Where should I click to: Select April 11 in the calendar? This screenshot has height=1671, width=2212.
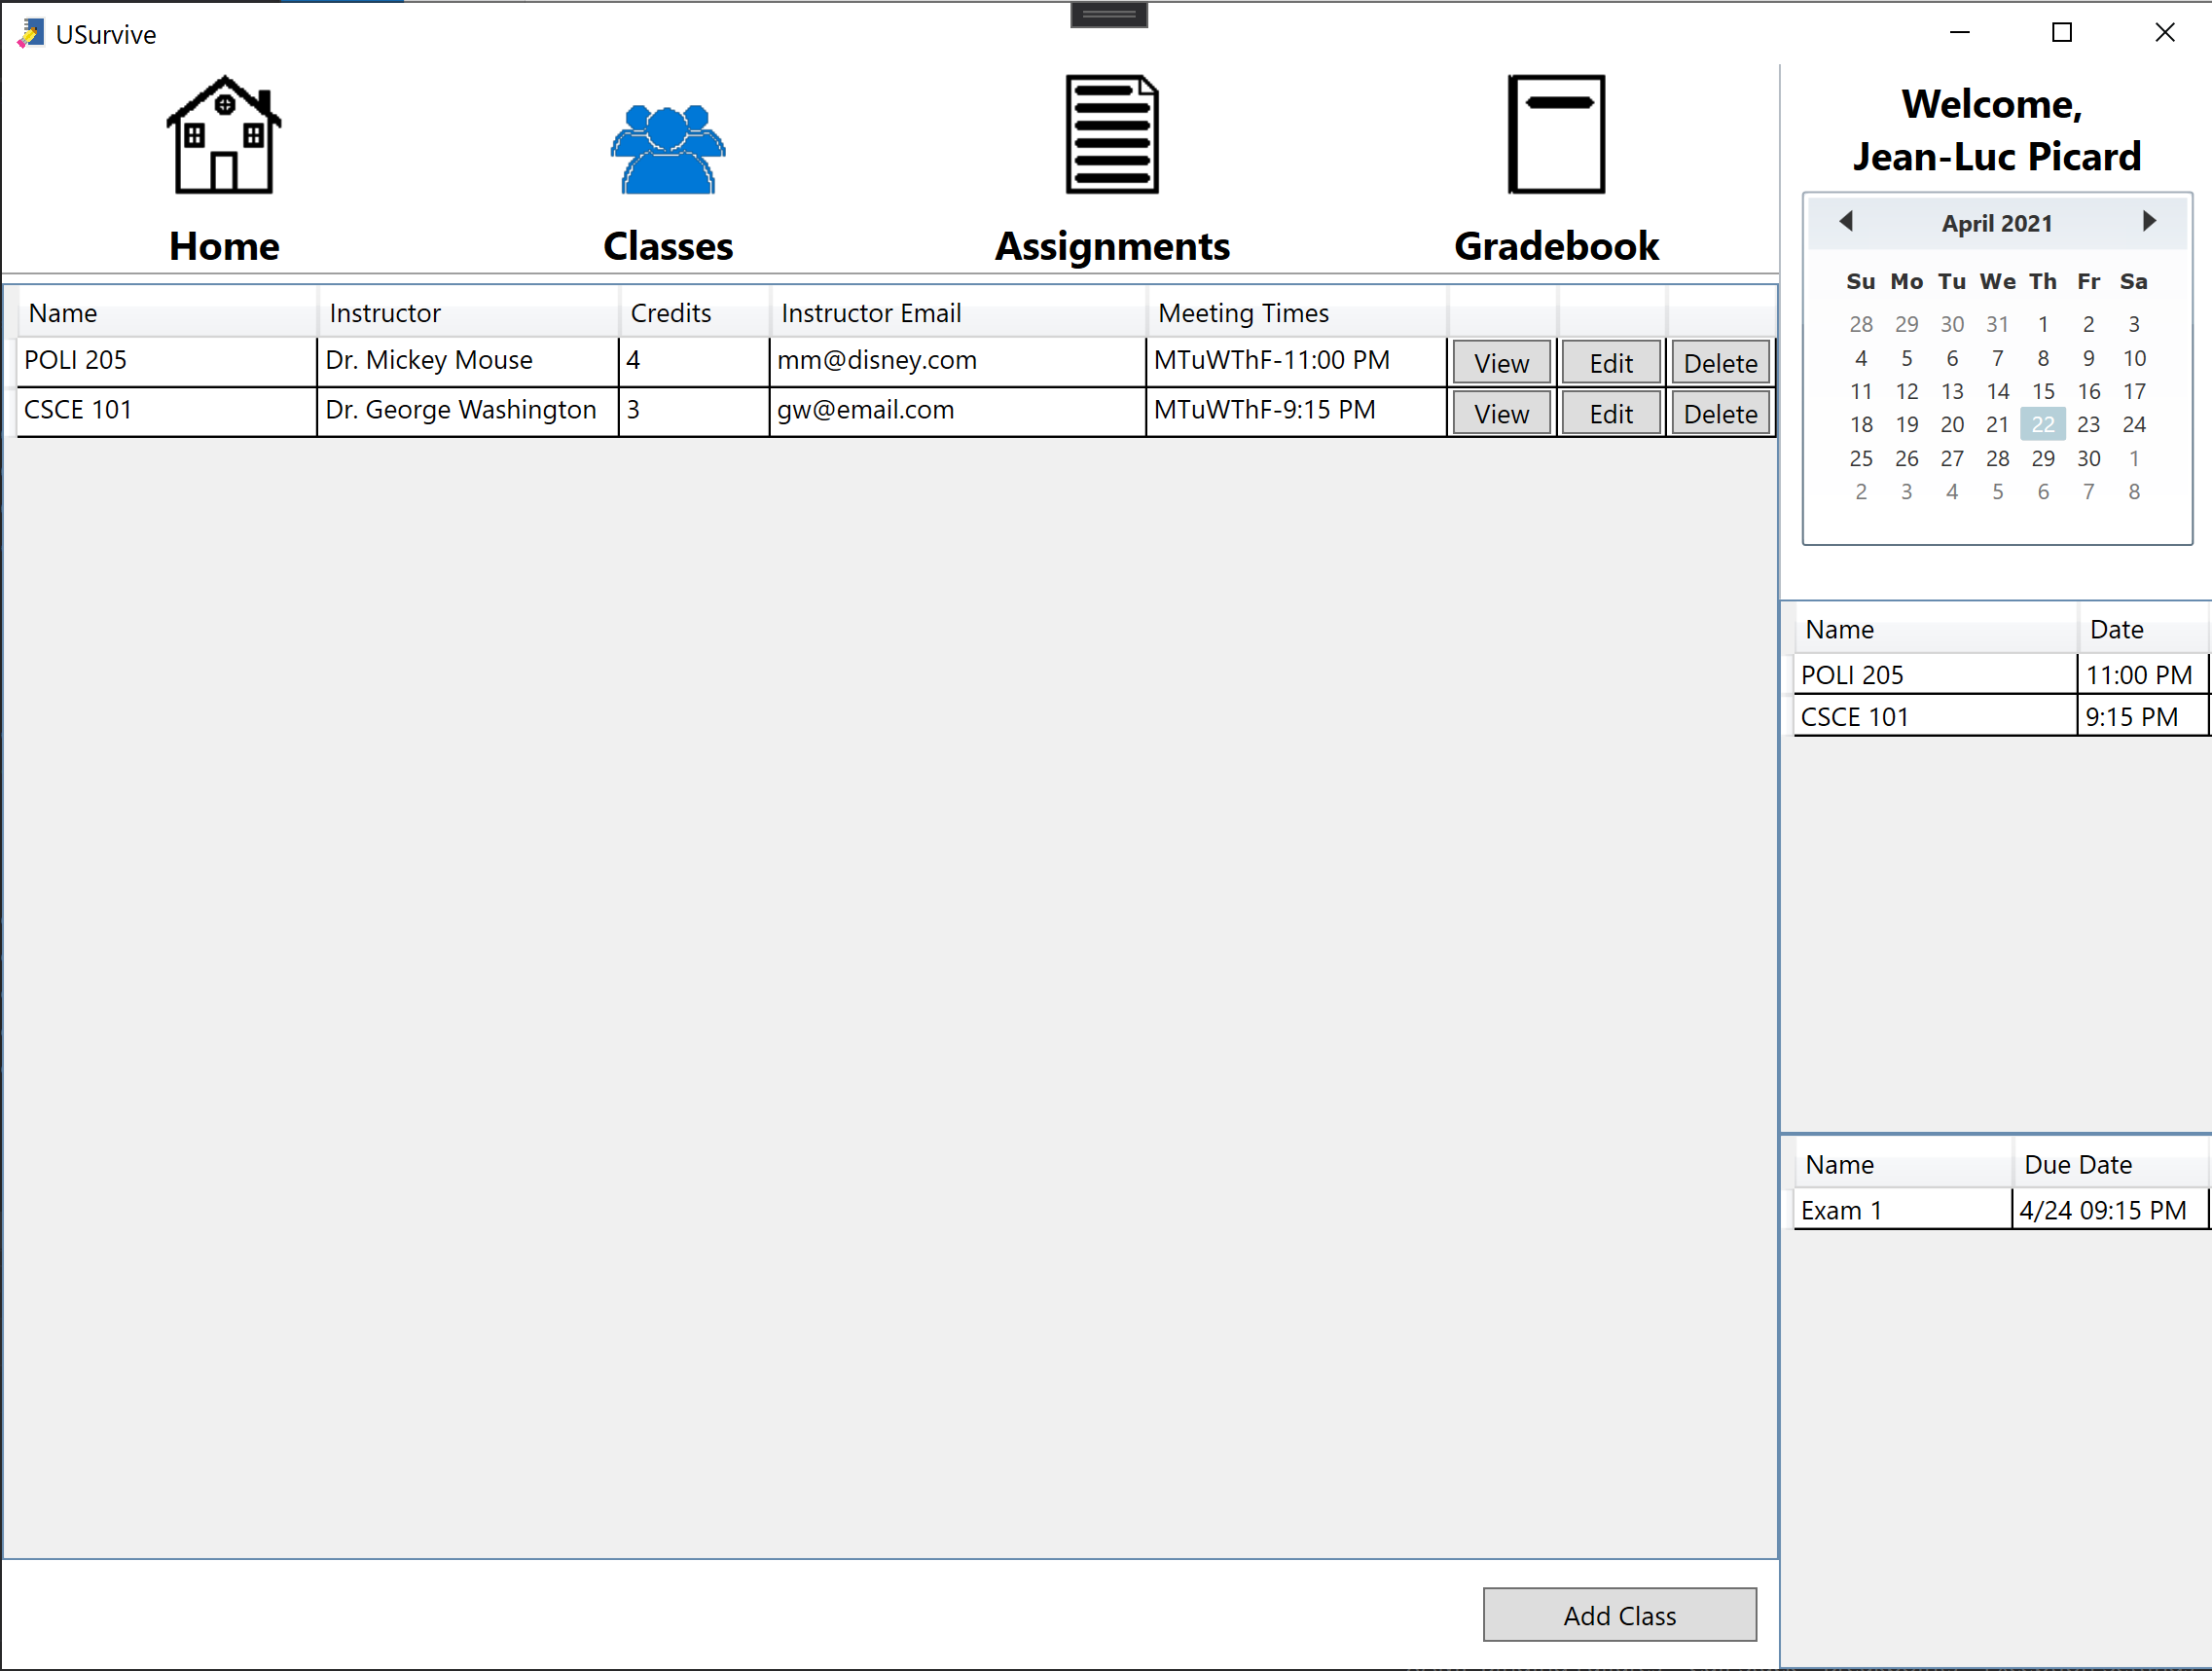(x=1861, y=391)
